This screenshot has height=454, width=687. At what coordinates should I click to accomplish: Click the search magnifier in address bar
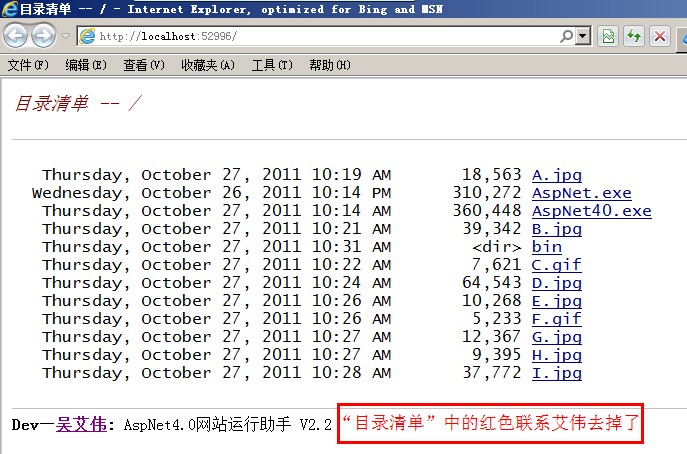click(567, 36)
